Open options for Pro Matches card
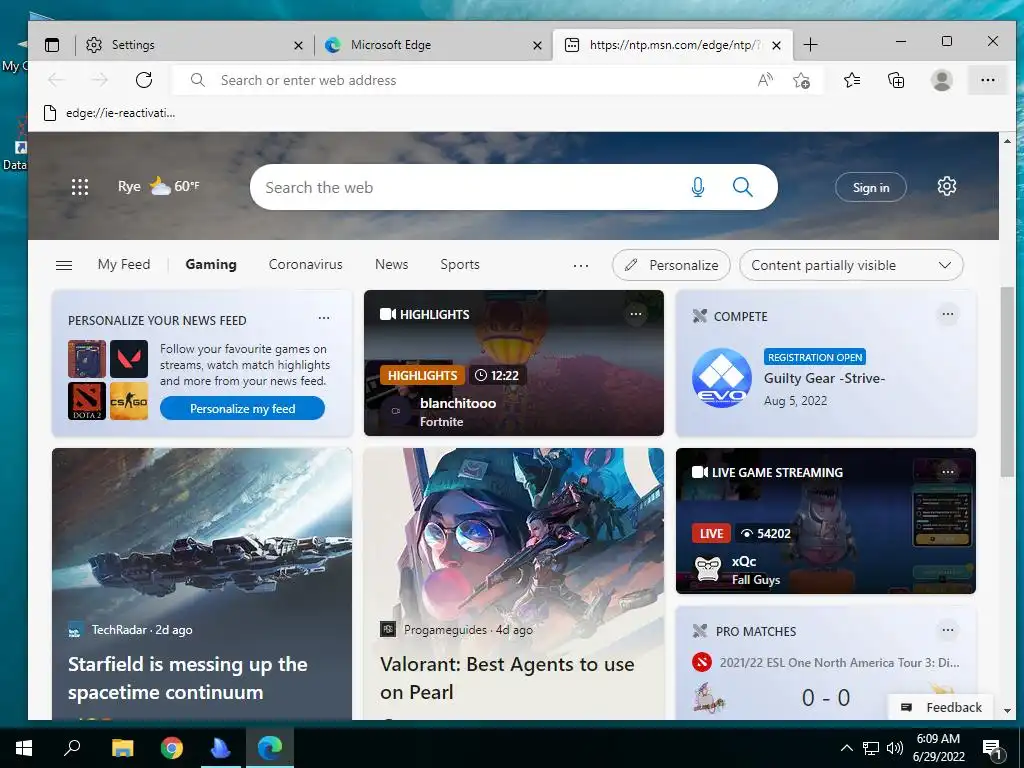 pyautogui.click(x=948, y=630)
